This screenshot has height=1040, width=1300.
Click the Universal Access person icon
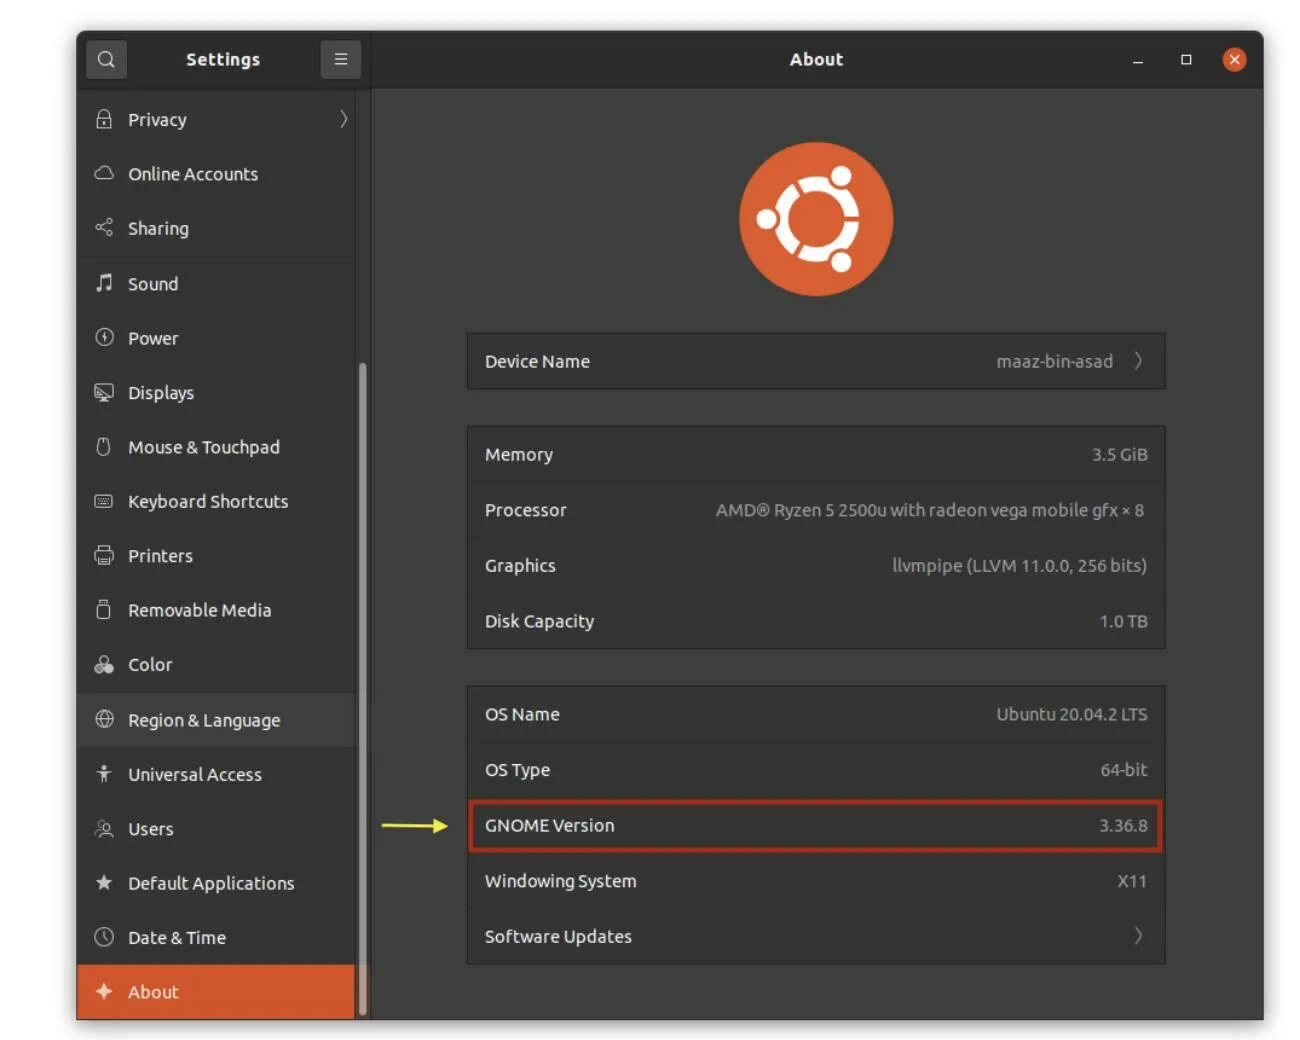point(104,773)
